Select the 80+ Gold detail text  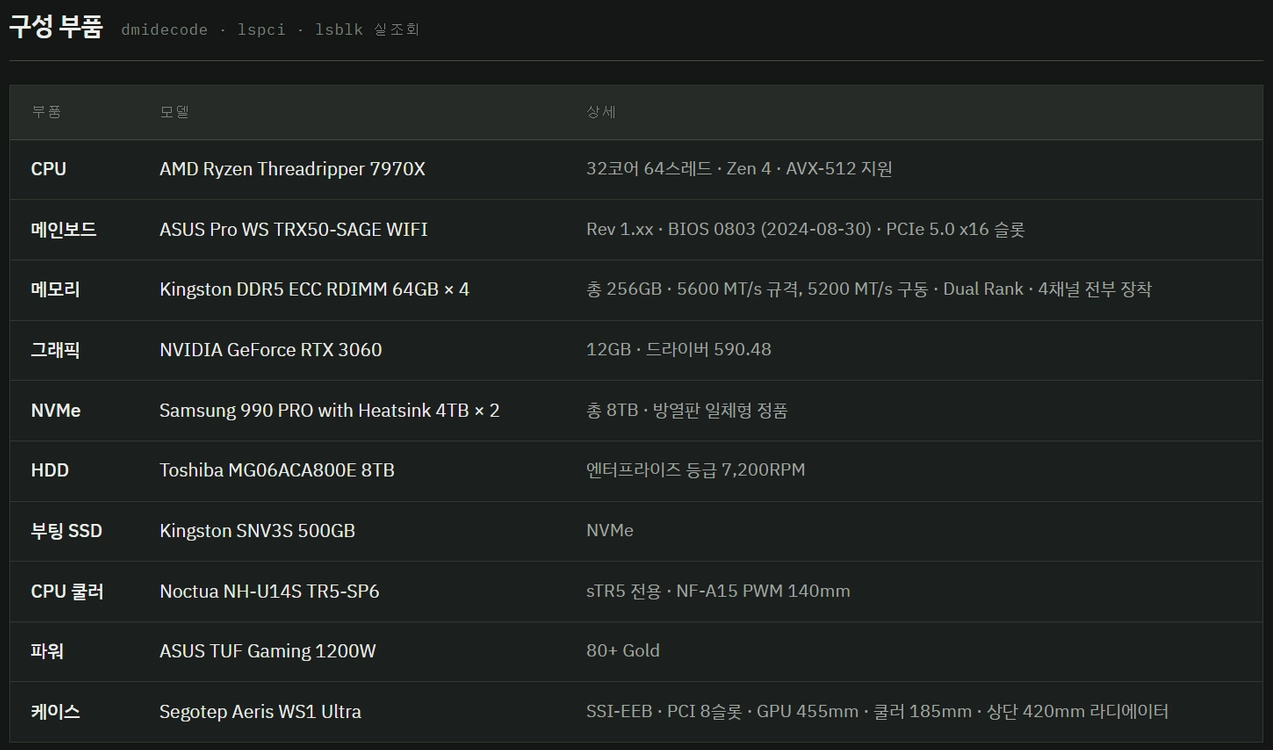coord(623,651)
